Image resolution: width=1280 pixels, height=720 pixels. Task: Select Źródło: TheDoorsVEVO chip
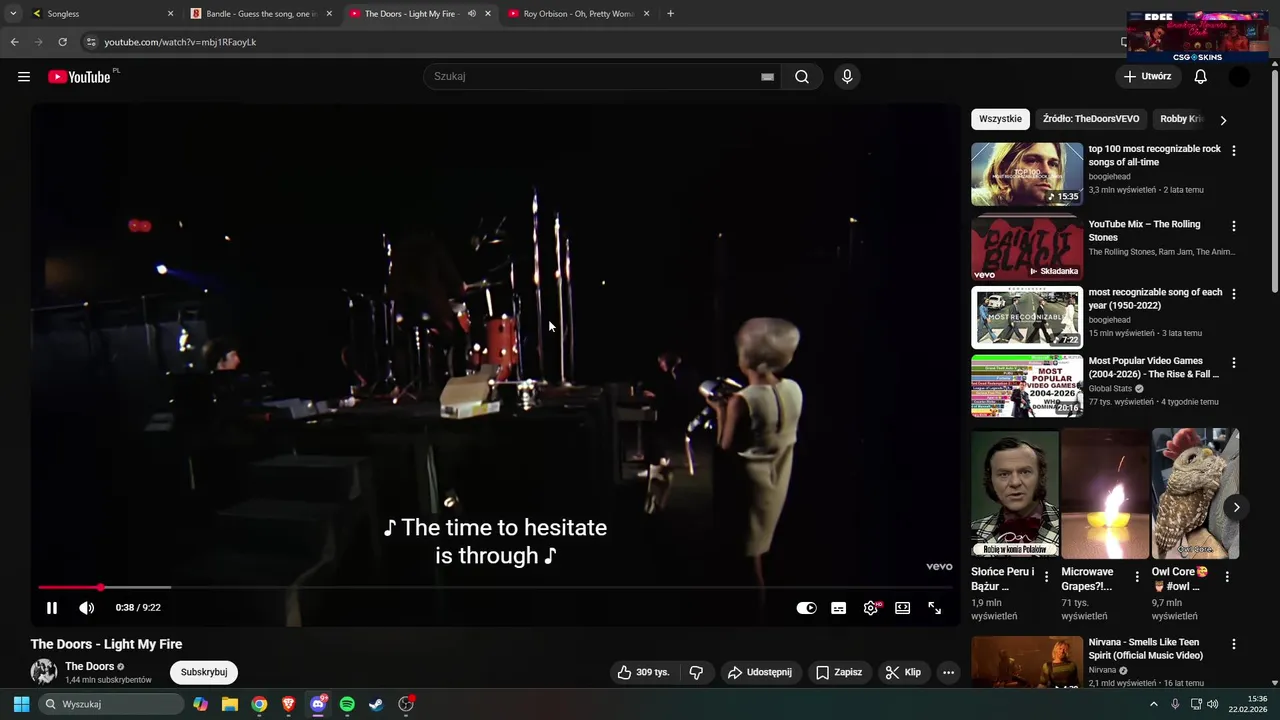pyautogui.click(x=1091, y=119)
